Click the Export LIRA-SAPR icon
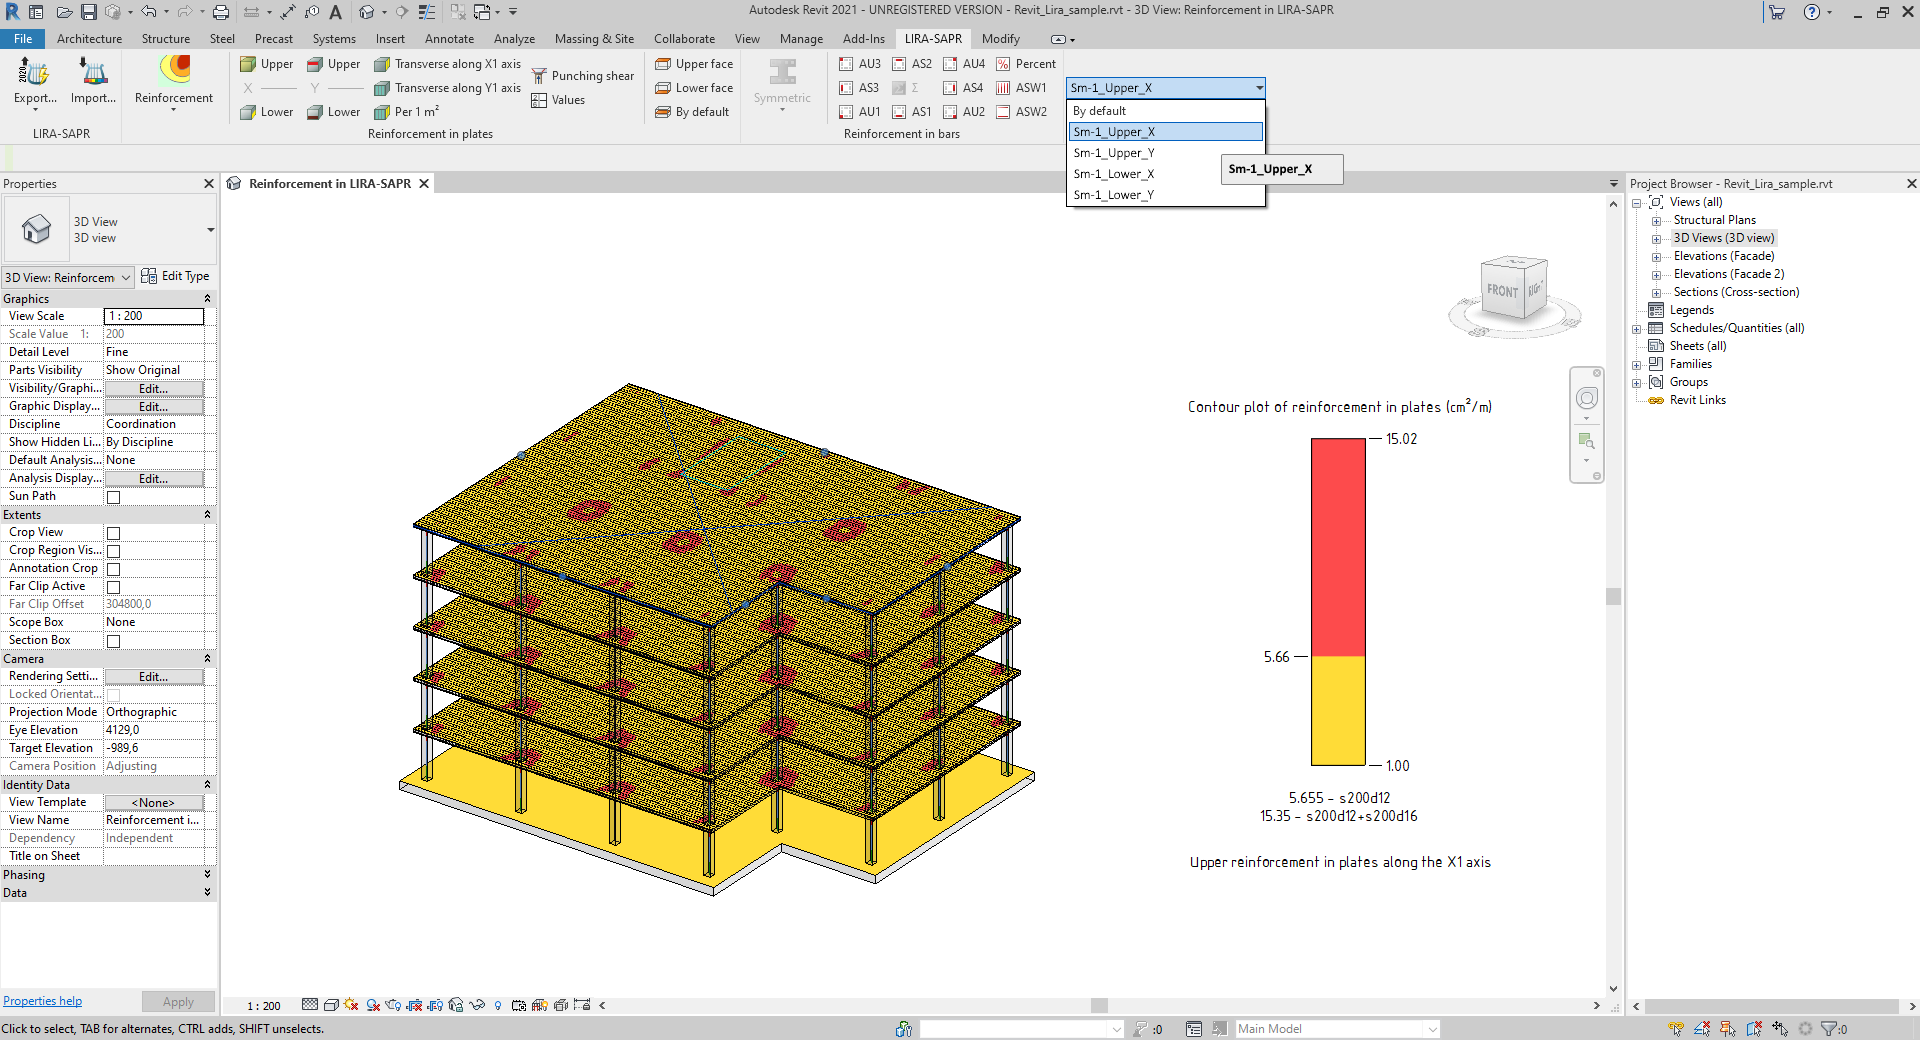Viewport: 1920px width, 1040px height. 34,73
